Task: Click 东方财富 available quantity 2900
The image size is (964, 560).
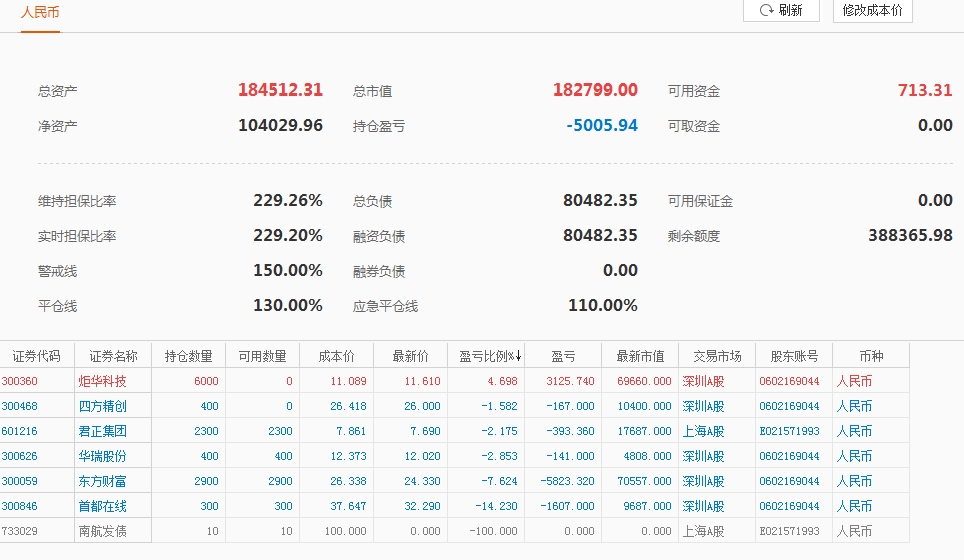Action: (x=280, y=481)
